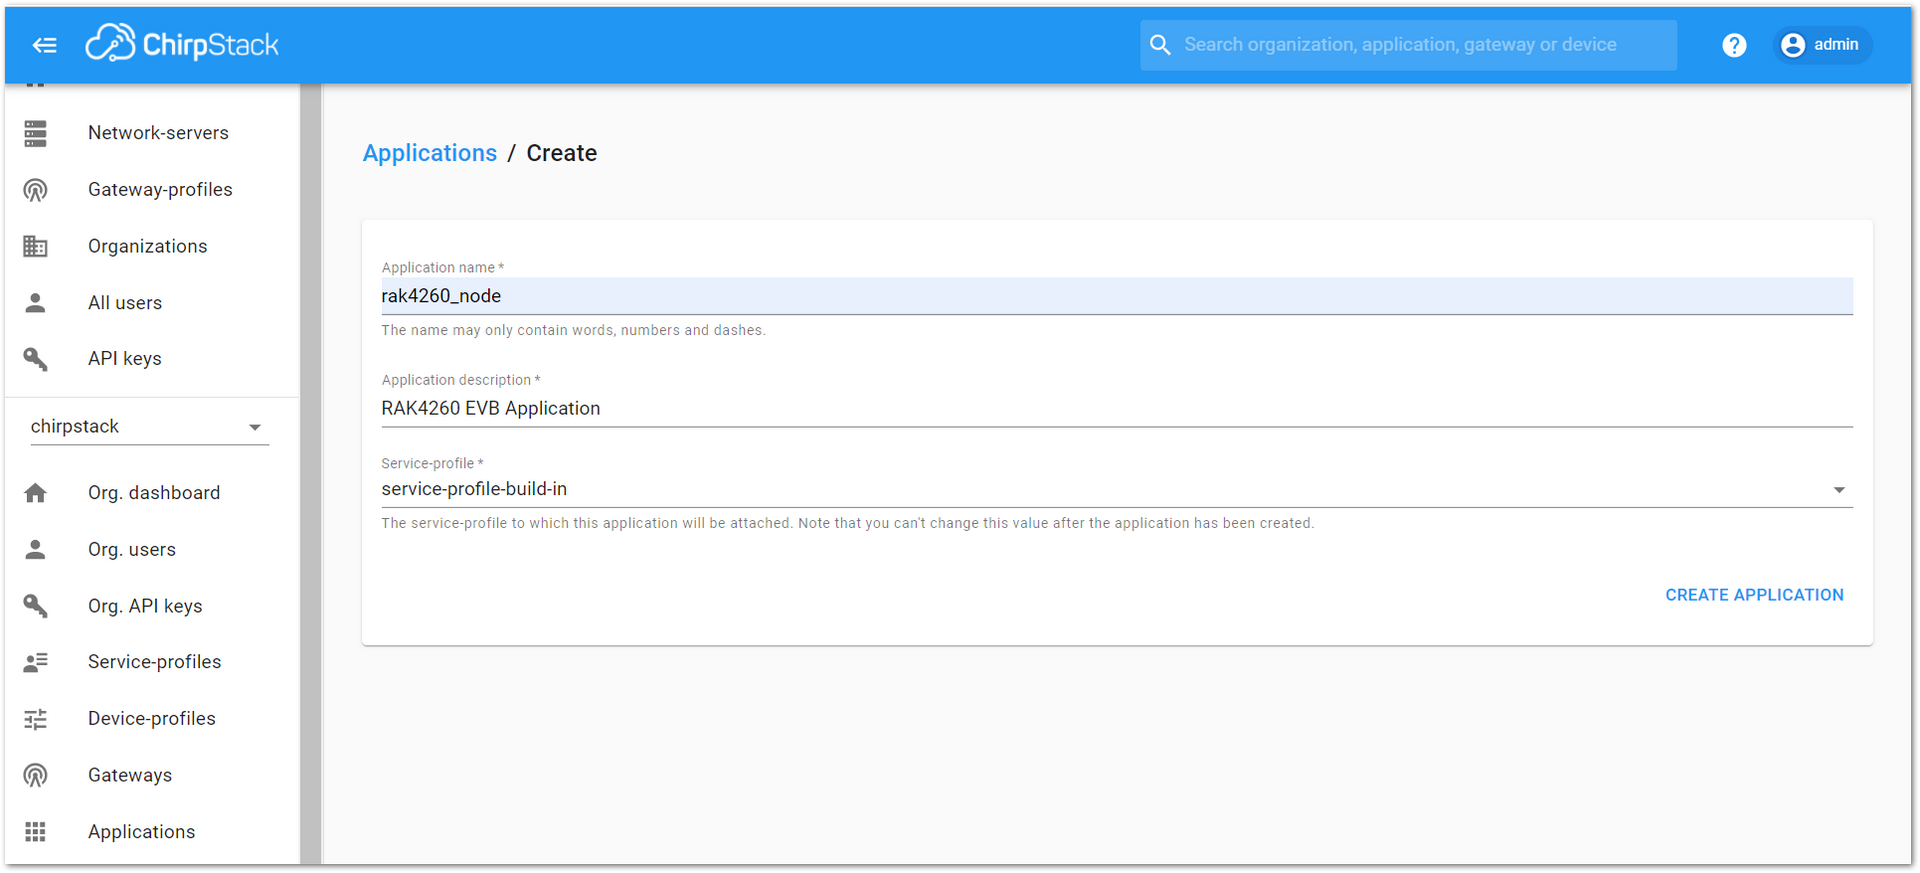Image resolution: width=1920 pixels, height=873 pixels.
Task: Open Gateways menu item
Action: tap(152, 775)
